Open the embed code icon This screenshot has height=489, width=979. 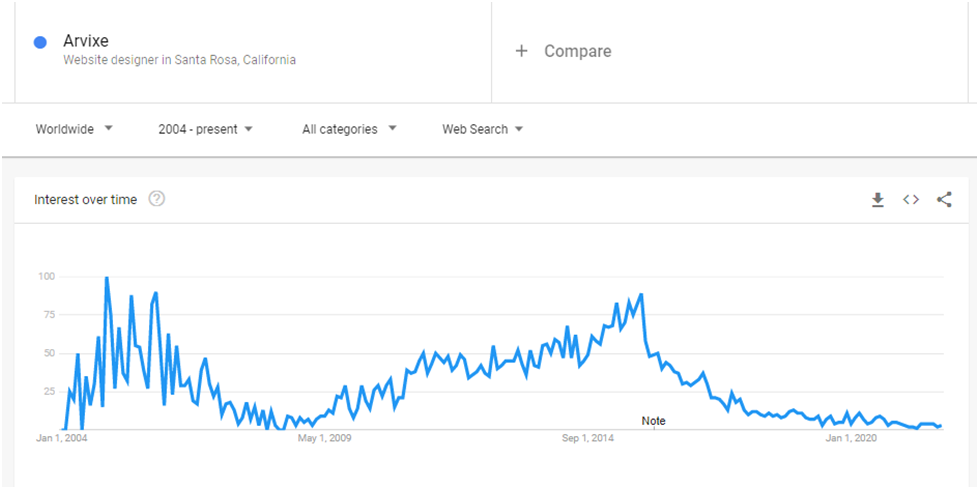point(911,200)
